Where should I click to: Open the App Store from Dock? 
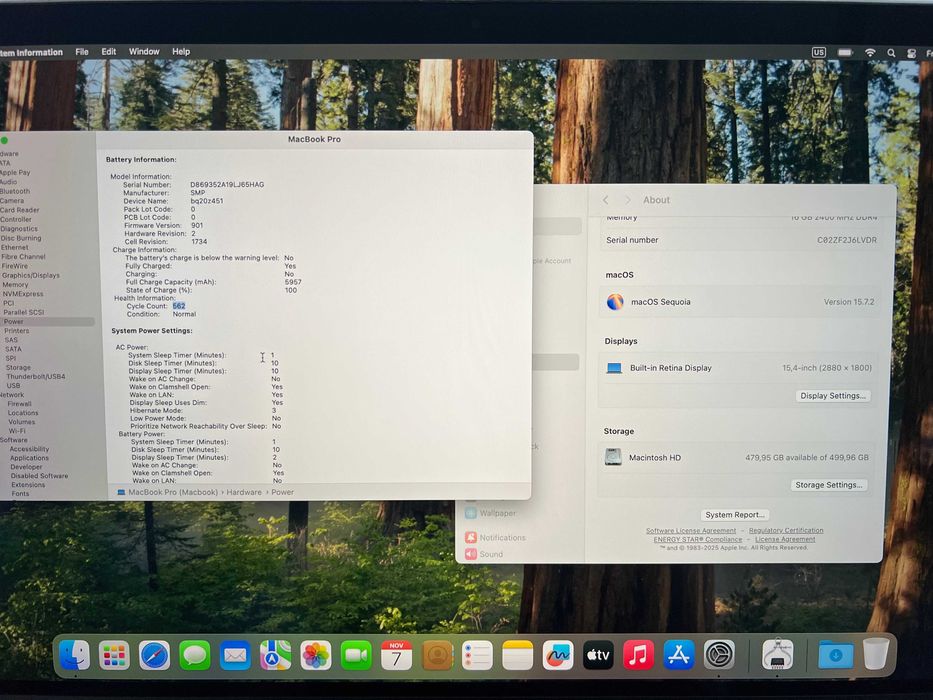(679, 655)
